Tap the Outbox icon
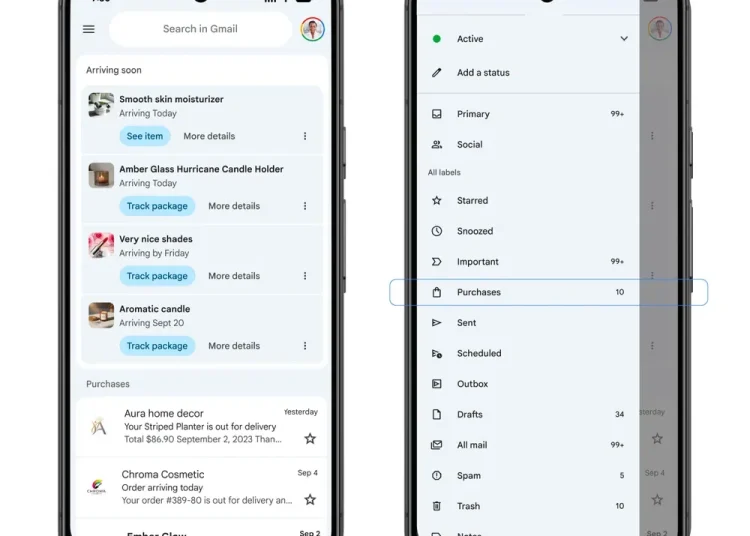Image resolution: width=750 pixels, height=536 pixels. click(x=436, y=384)
